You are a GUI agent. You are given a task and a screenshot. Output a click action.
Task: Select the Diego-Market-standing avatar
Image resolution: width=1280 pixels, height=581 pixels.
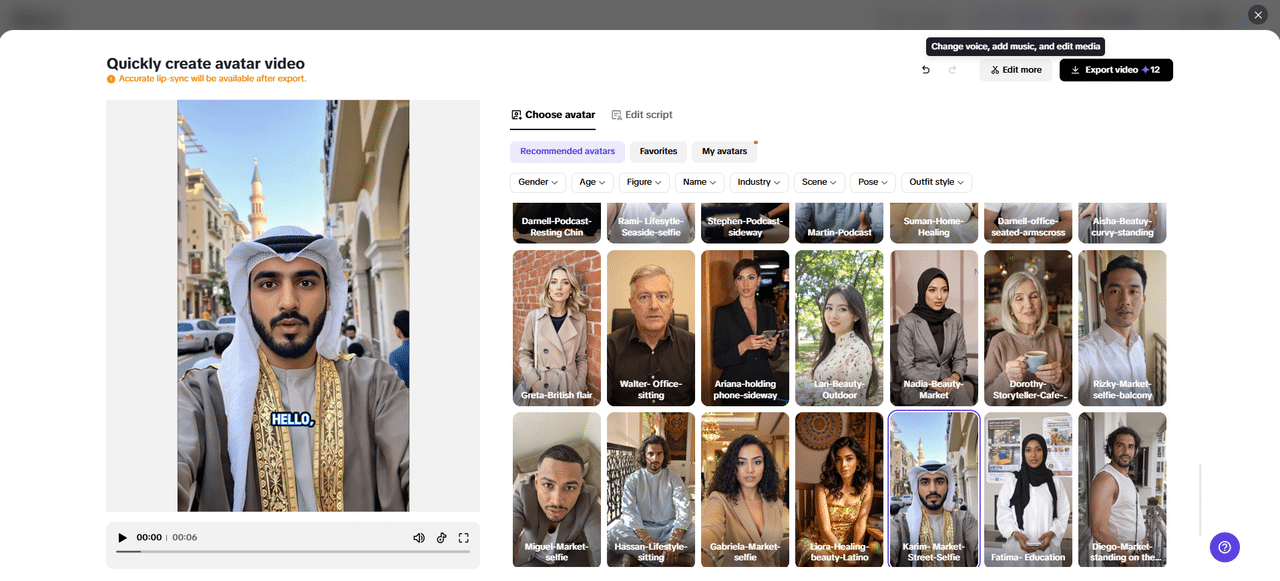[1122, 490]
